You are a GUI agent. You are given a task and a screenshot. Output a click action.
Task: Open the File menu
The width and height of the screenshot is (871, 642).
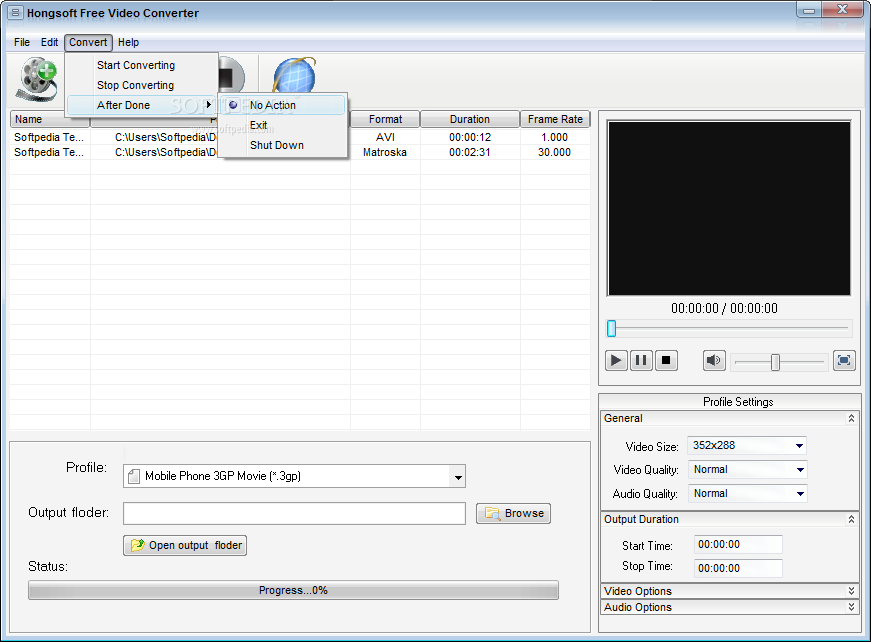click(22, 42)
